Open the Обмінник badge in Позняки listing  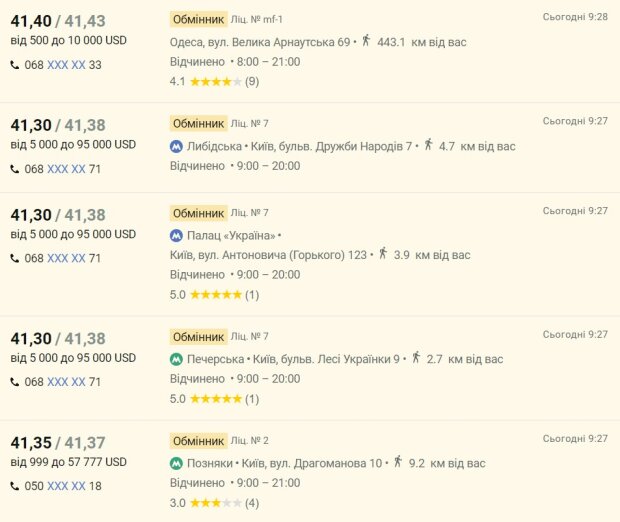click(x=197, y=440)
